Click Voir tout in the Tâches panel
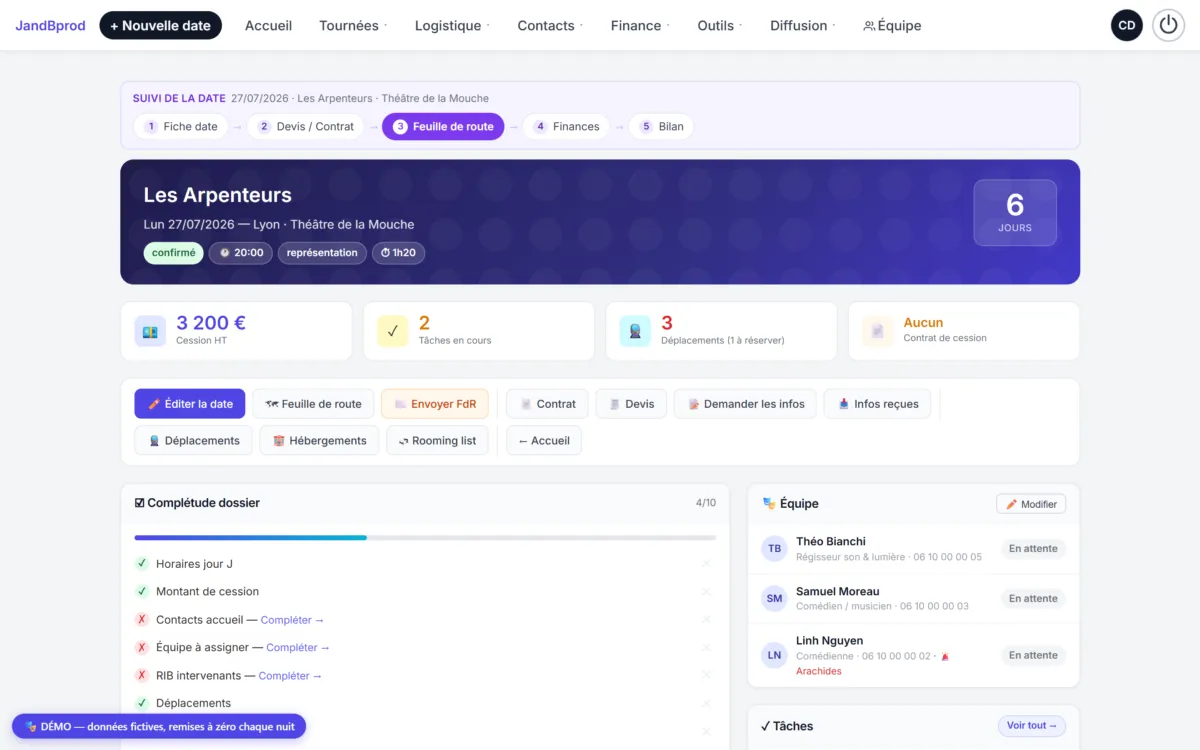 pyautogui.click(x=1032, y=726)
